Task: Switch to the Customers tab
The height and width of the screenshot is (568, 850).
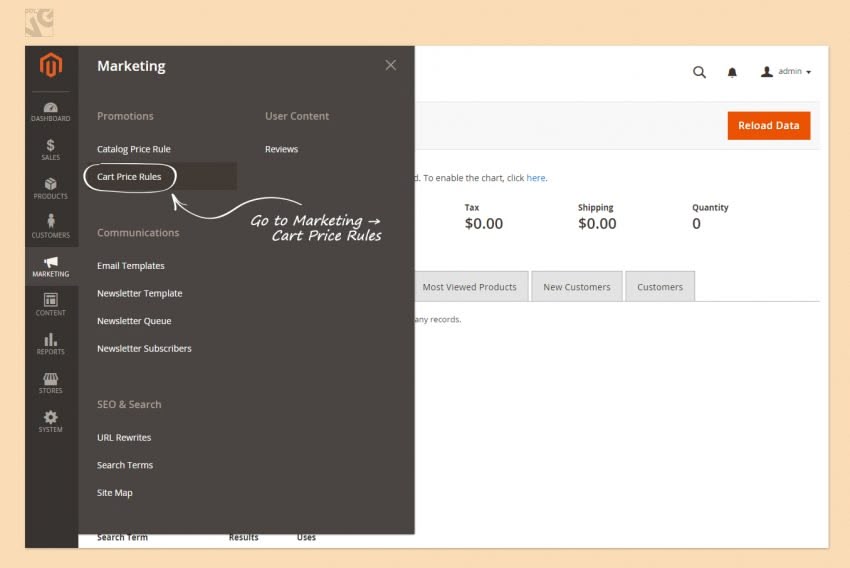Action: coord(660,287)
